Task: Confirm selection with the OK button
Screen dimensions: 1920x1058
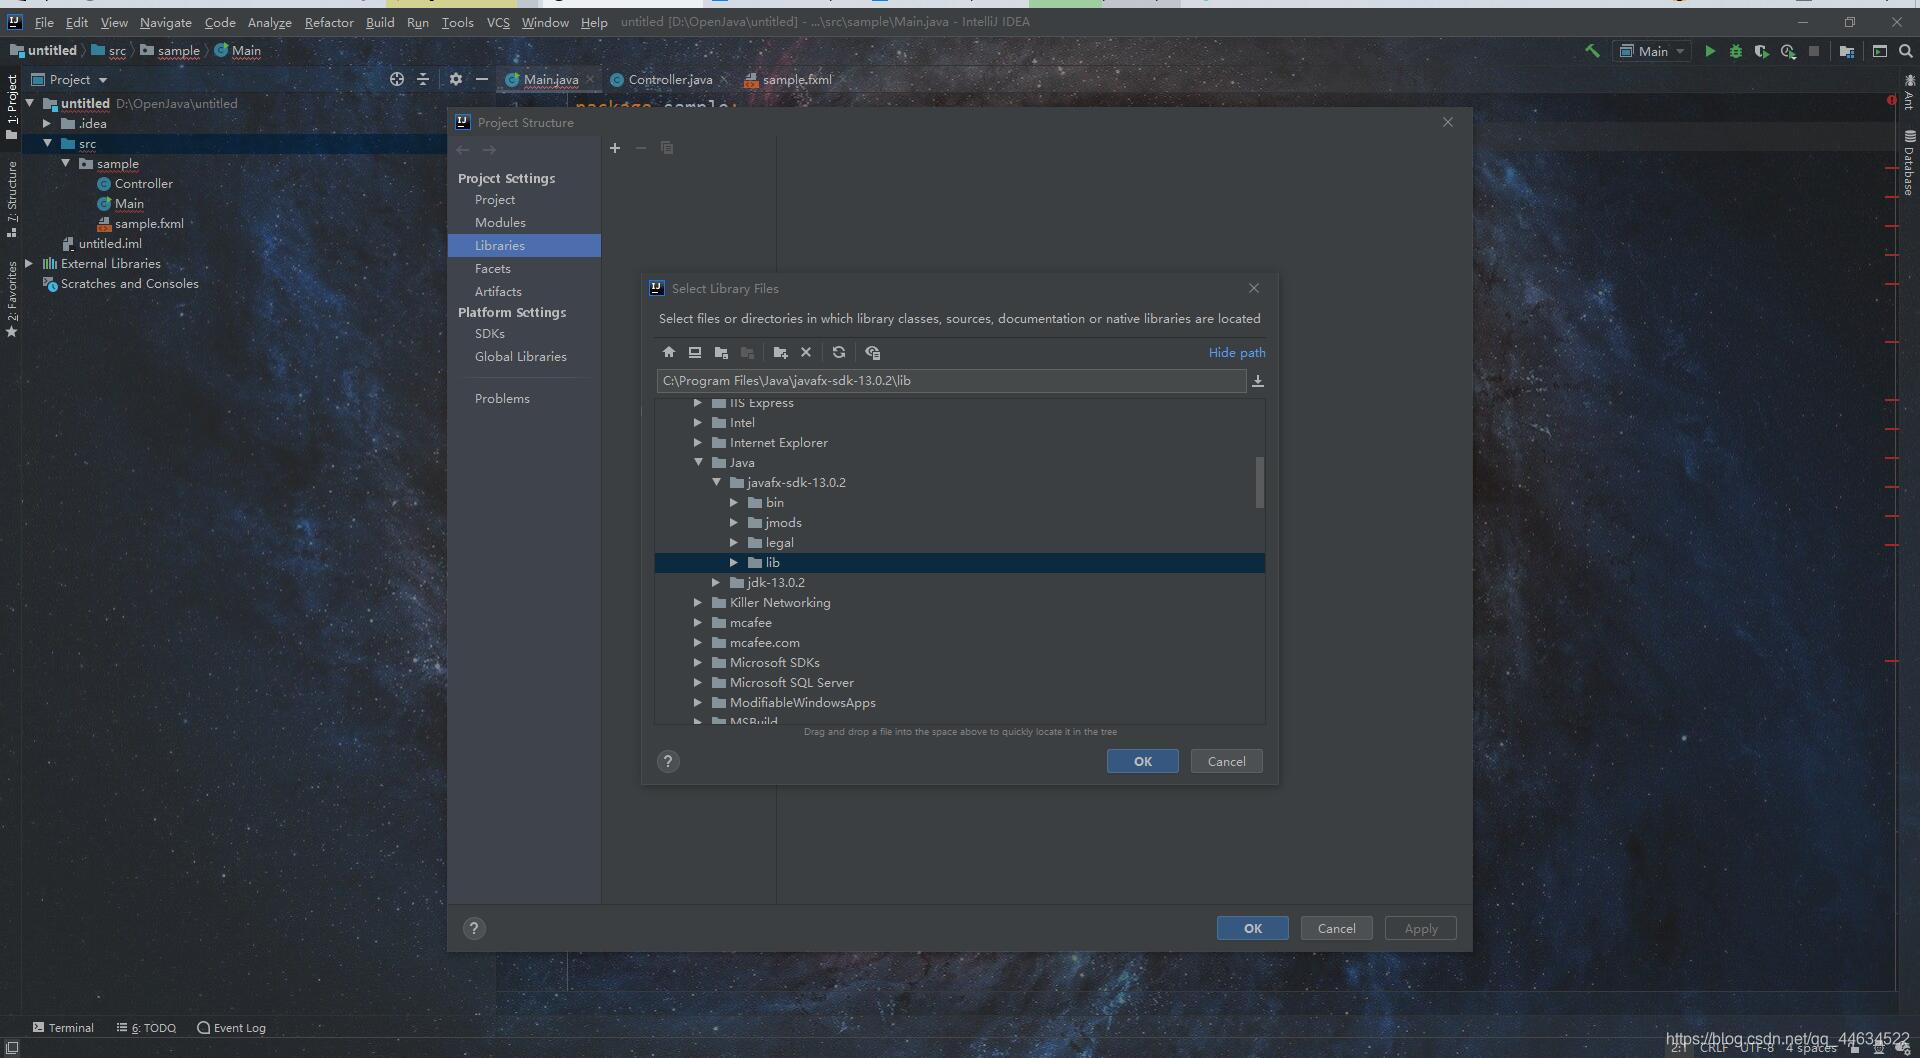Action: pos(1142,761)
